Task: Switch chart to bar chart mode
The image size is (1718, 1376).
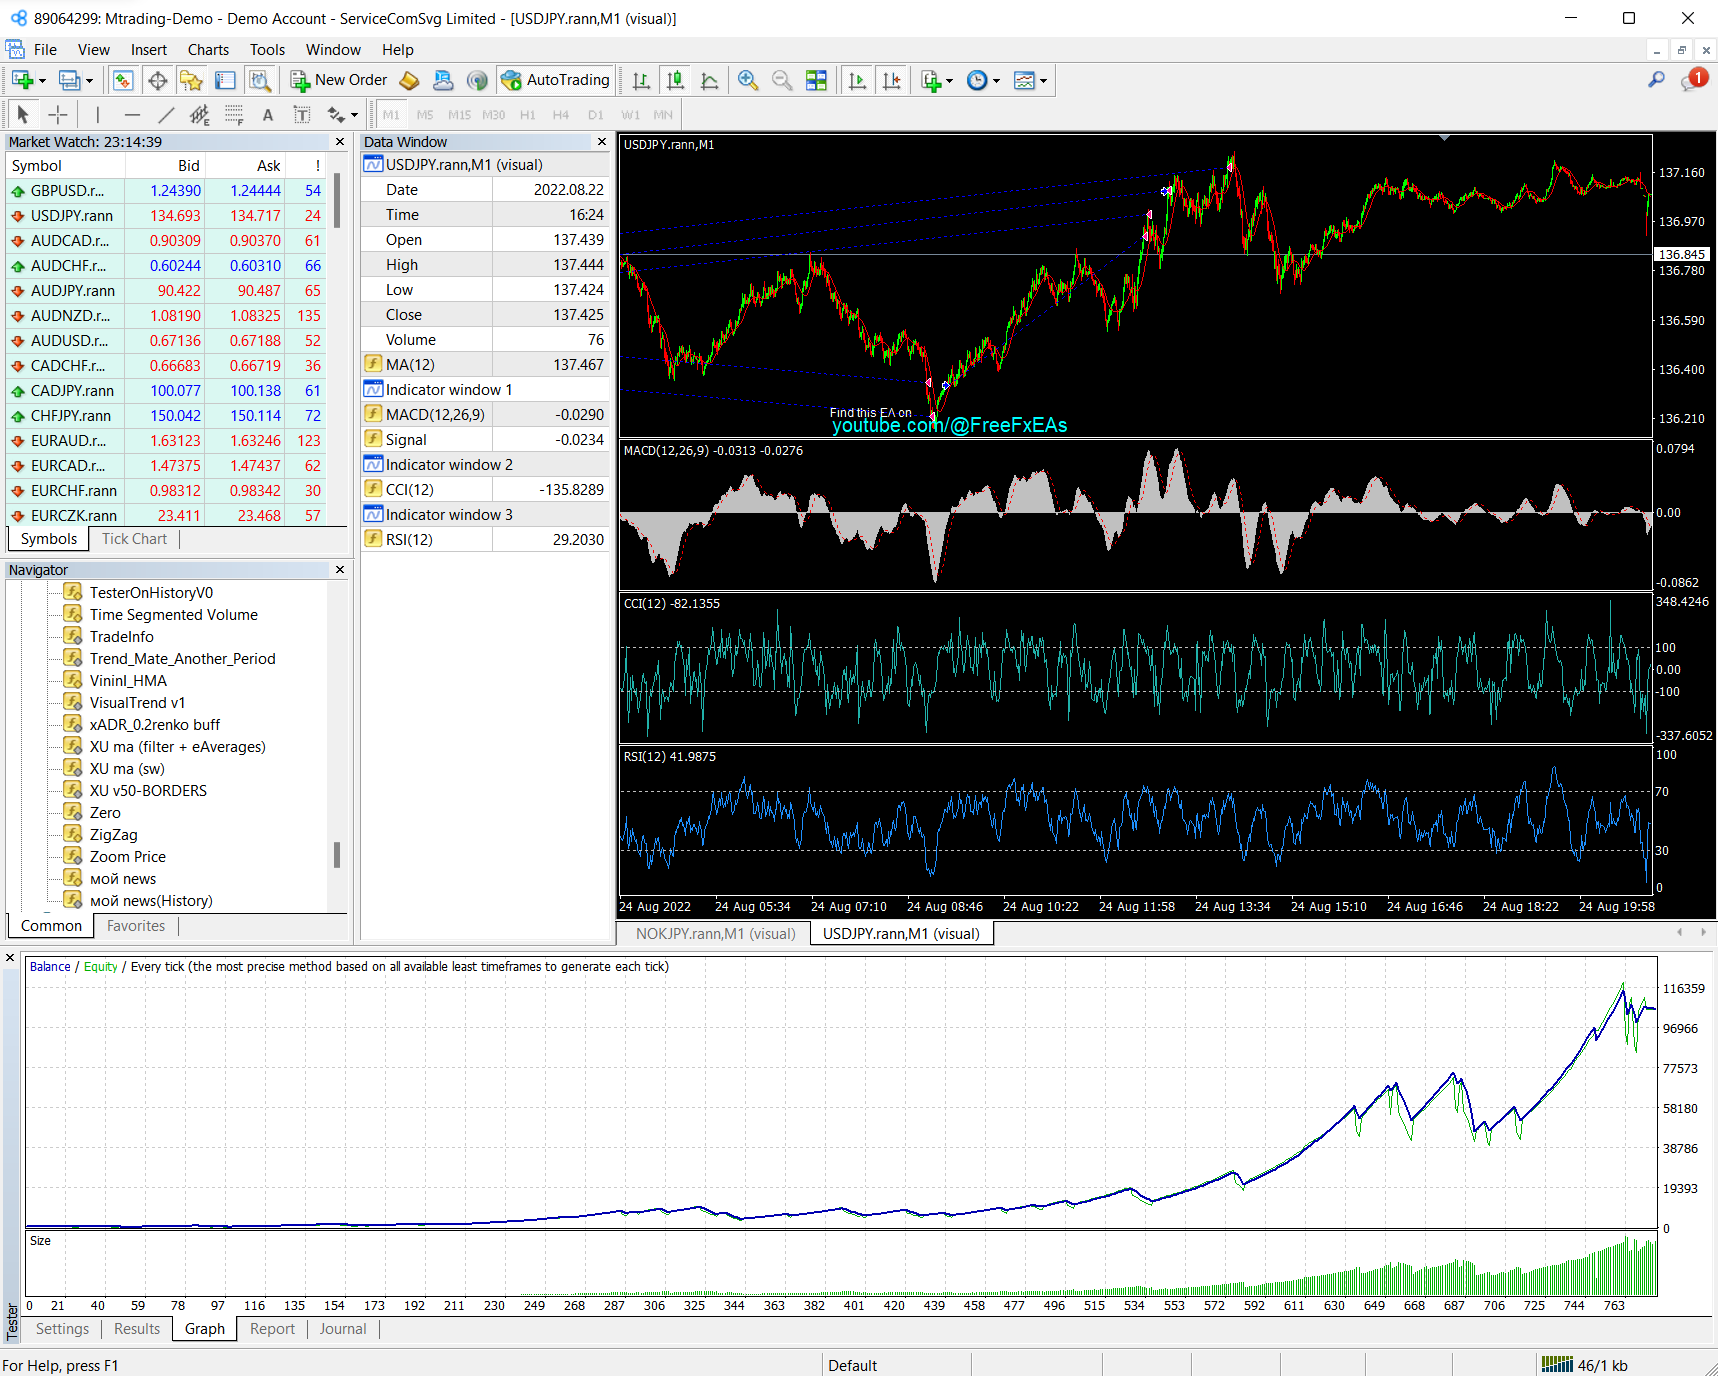Action: point(641,81)
